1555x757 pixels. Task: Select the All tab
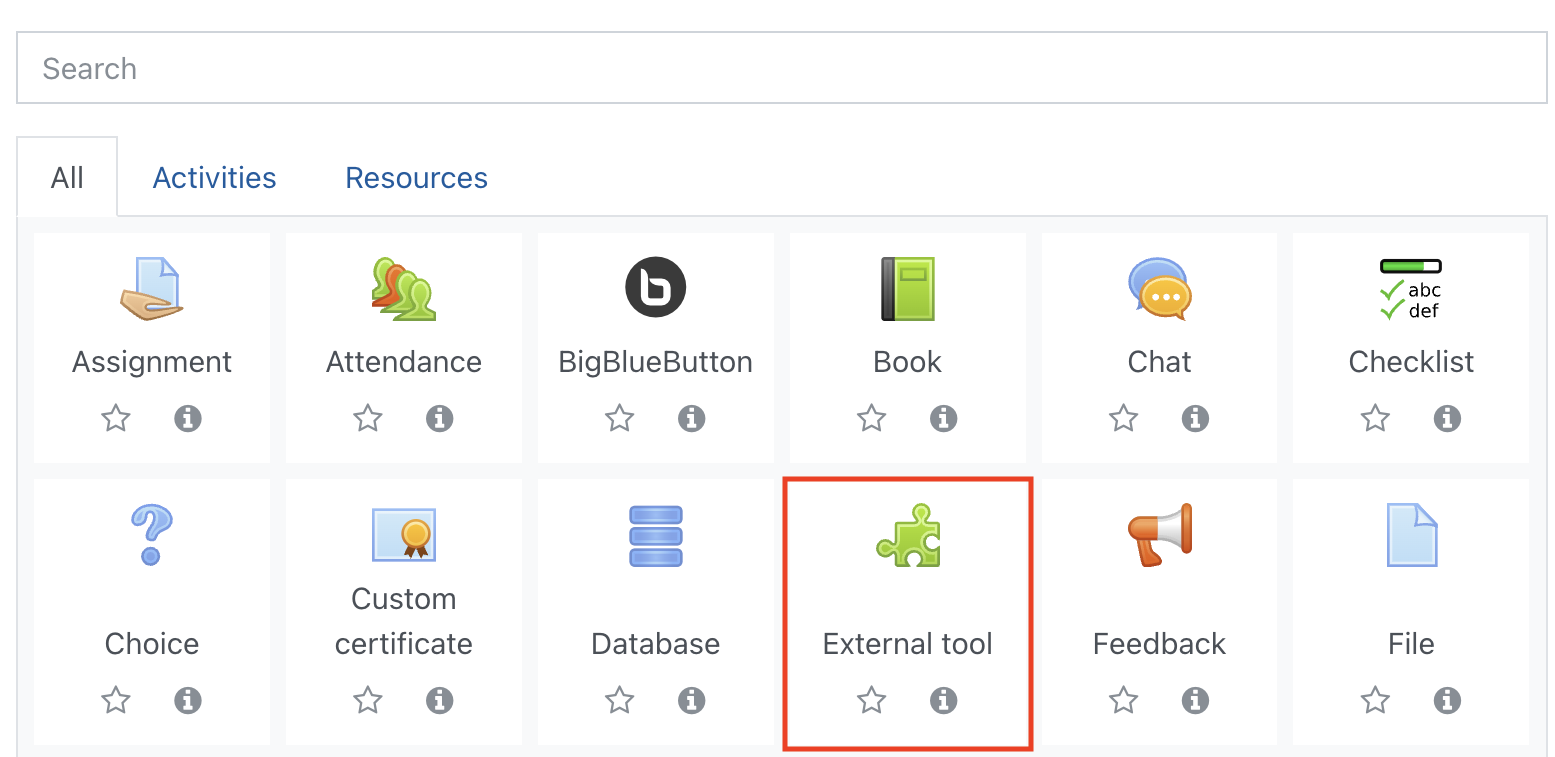67,177
